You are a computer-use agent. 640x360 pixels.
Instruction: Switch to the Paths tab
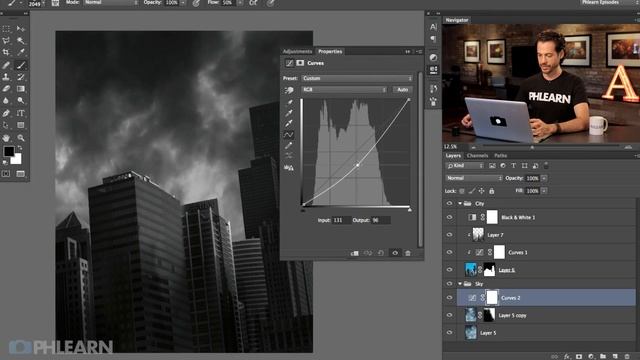click(500, 156)
